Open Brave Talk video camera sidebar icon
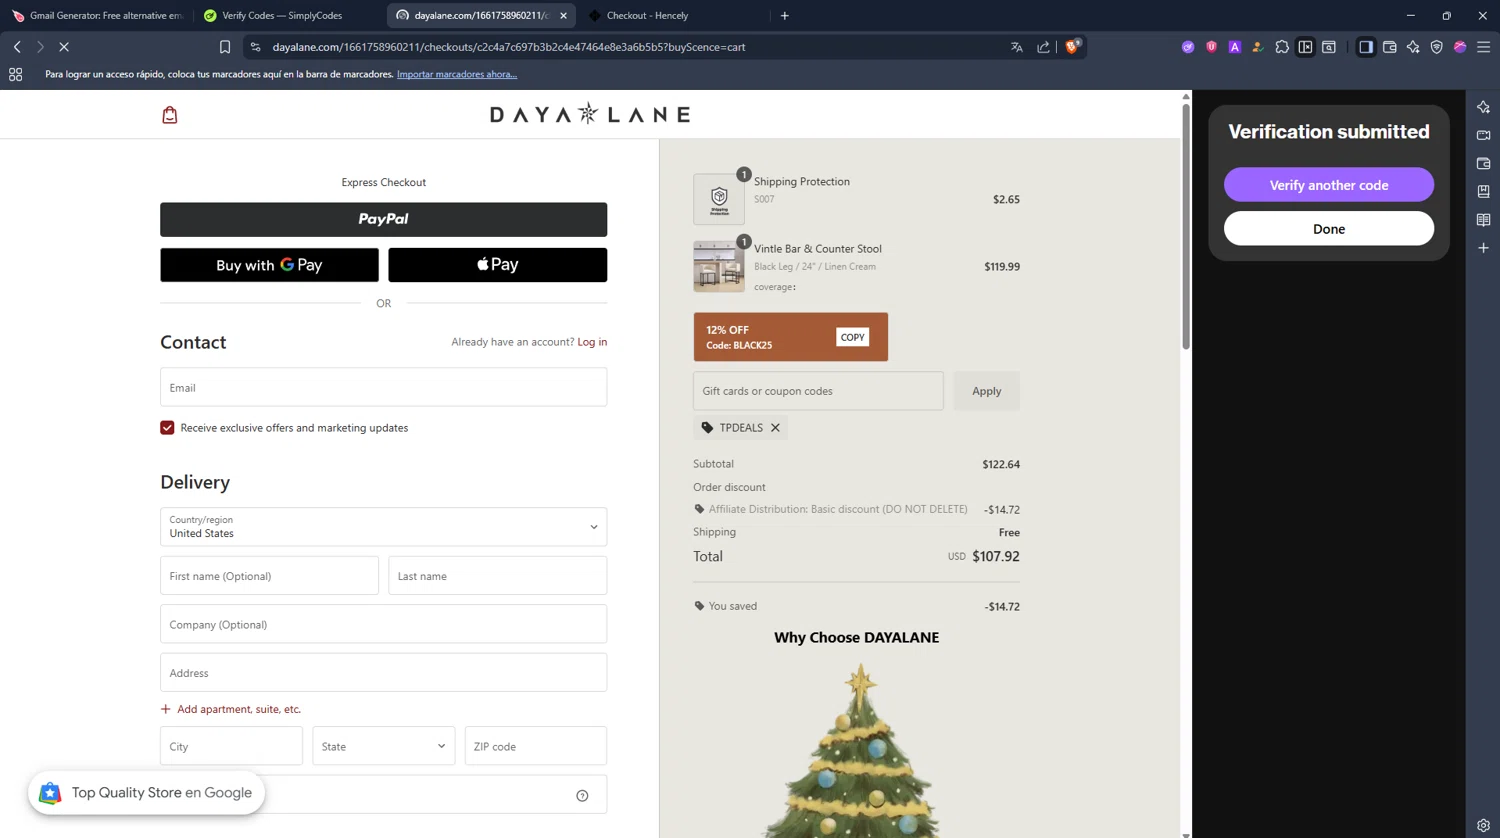Viewport: 1500px width, 838px height. (x=1483, y=135)
